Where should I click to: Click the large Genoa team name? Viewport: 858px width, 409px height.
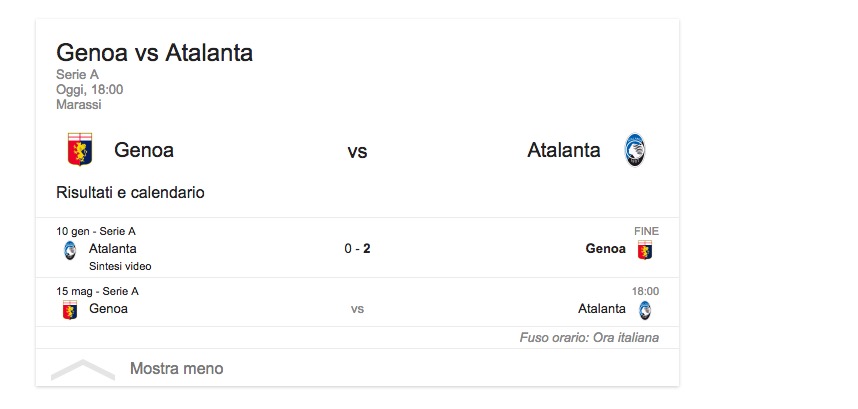point(144,150)
